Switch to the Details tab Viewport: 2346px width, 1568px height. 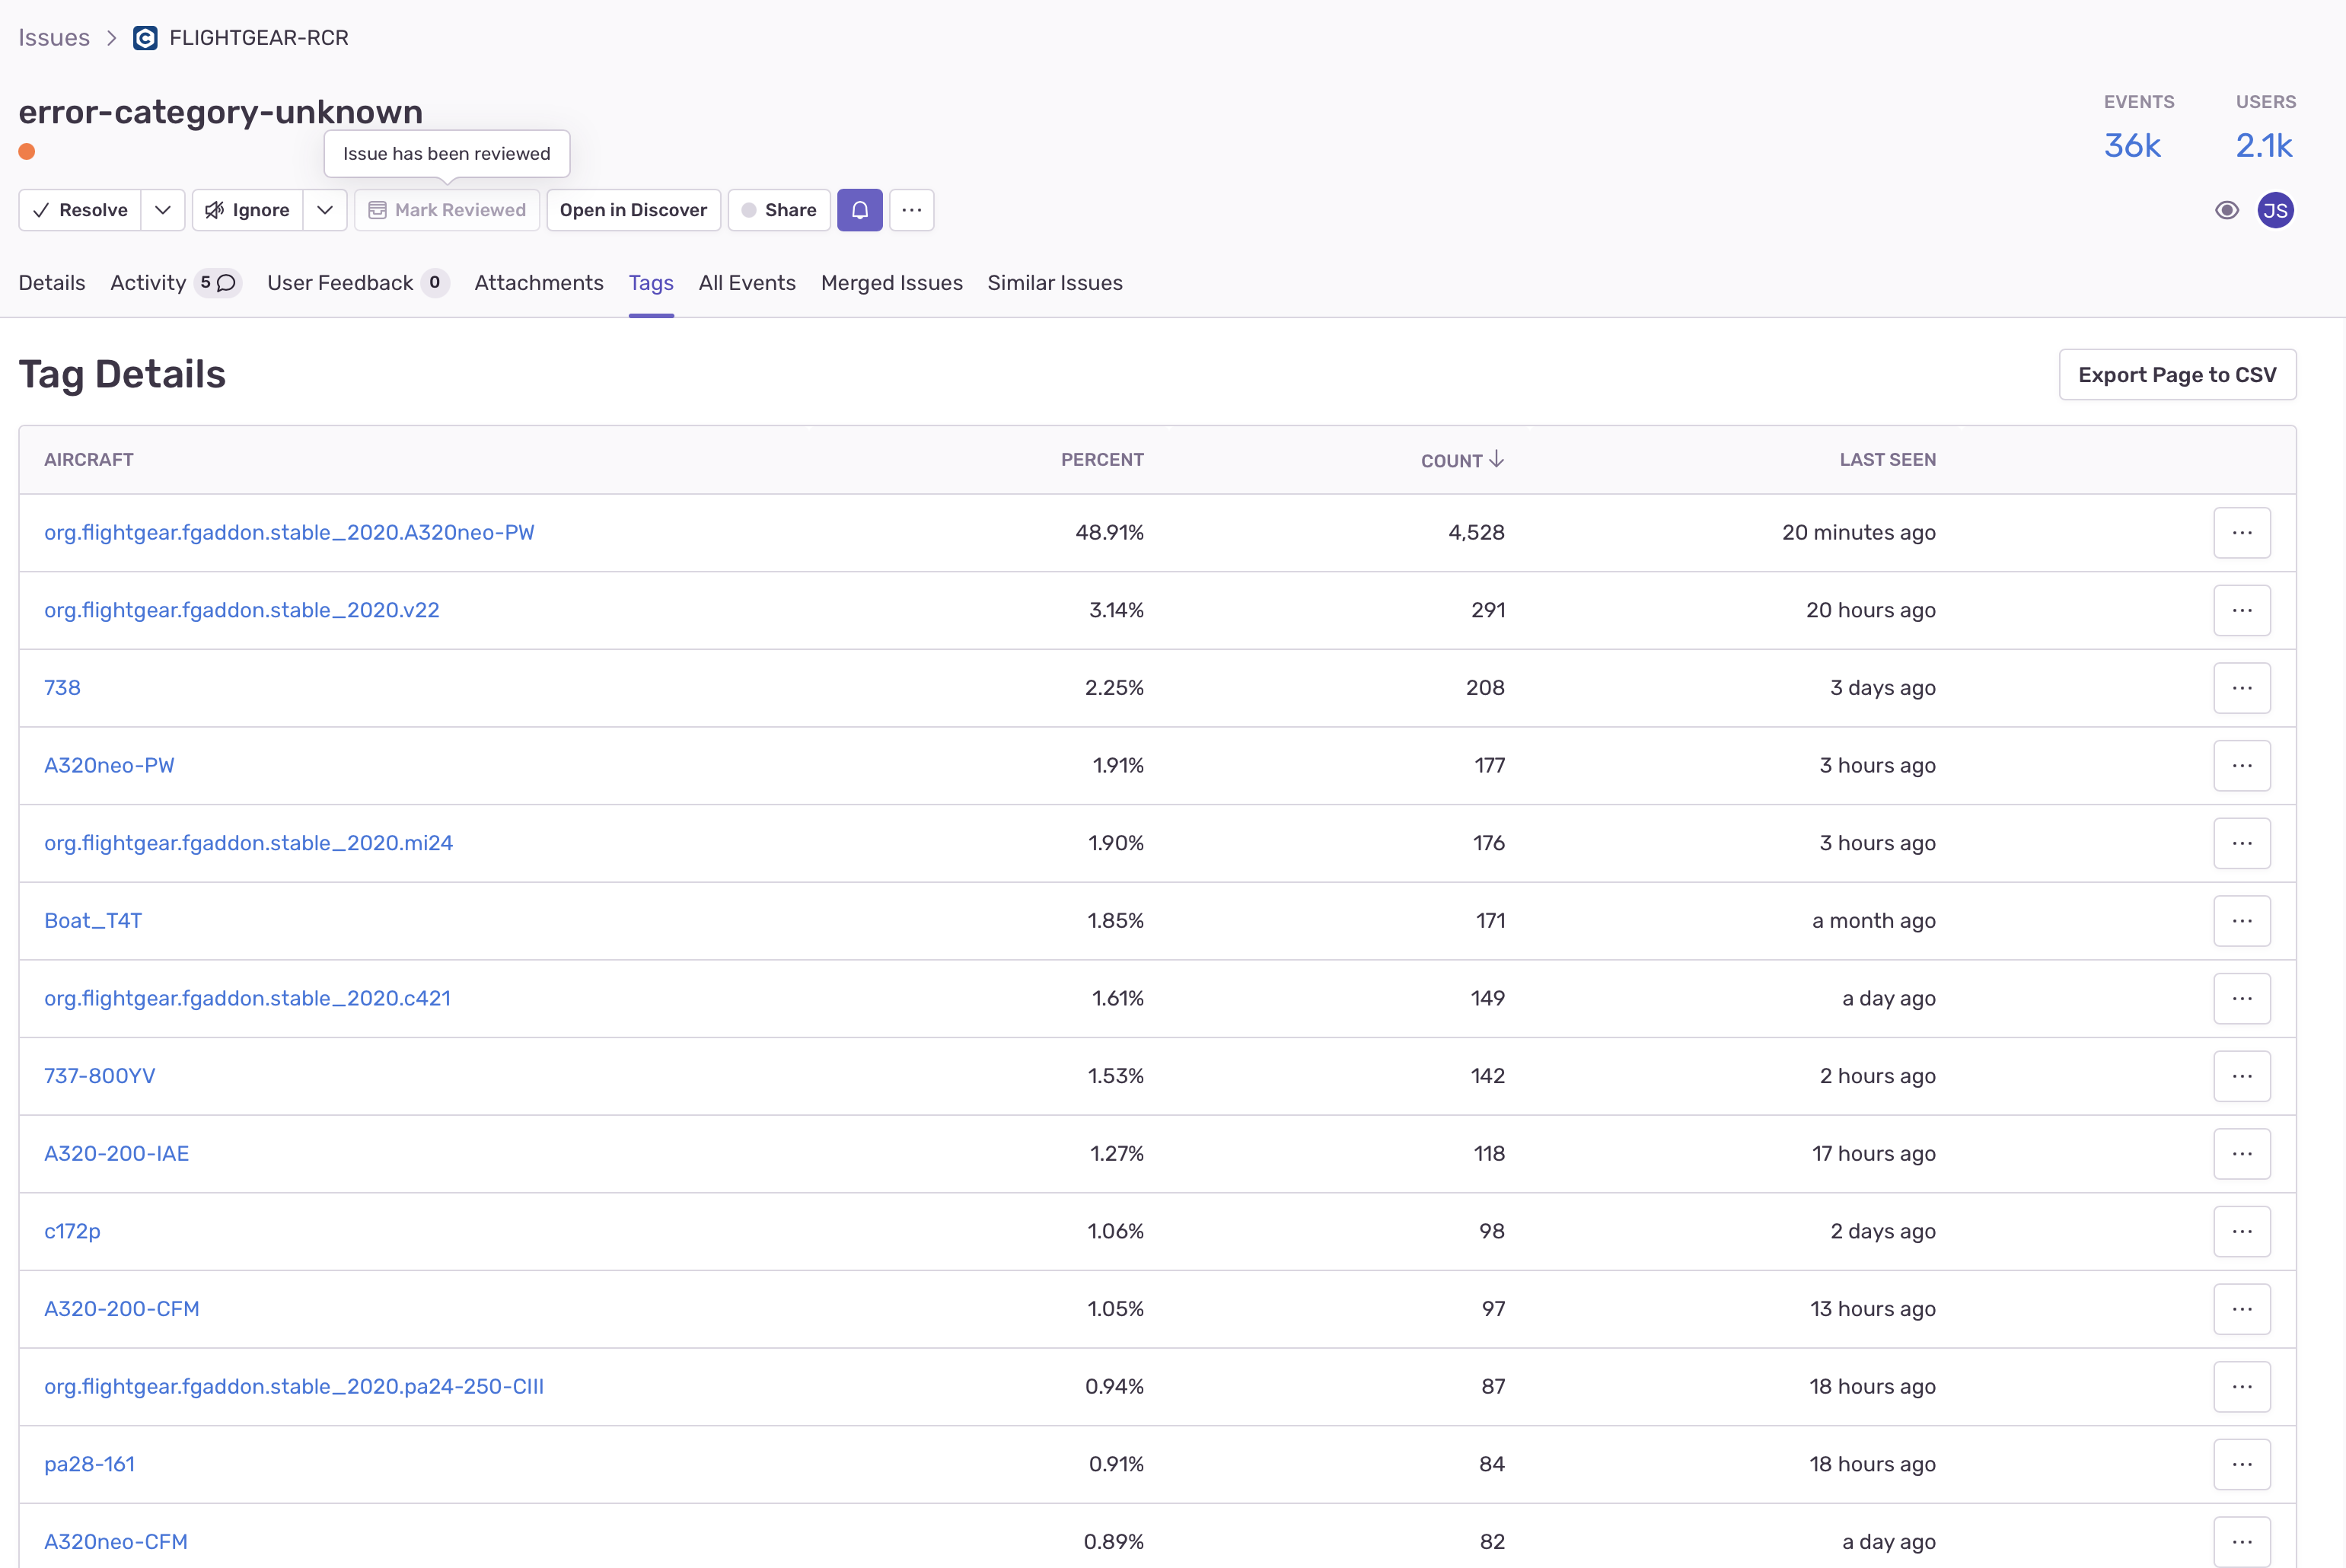(52, 283)
